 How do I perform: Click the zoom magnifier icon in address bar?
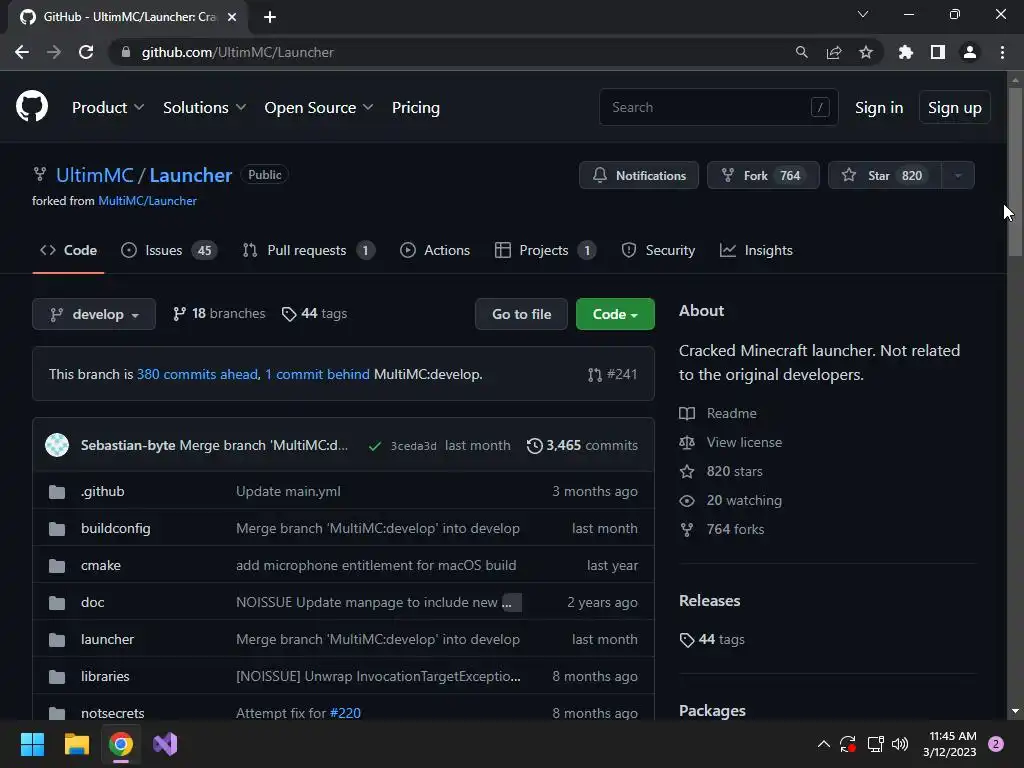coord(801,52)
